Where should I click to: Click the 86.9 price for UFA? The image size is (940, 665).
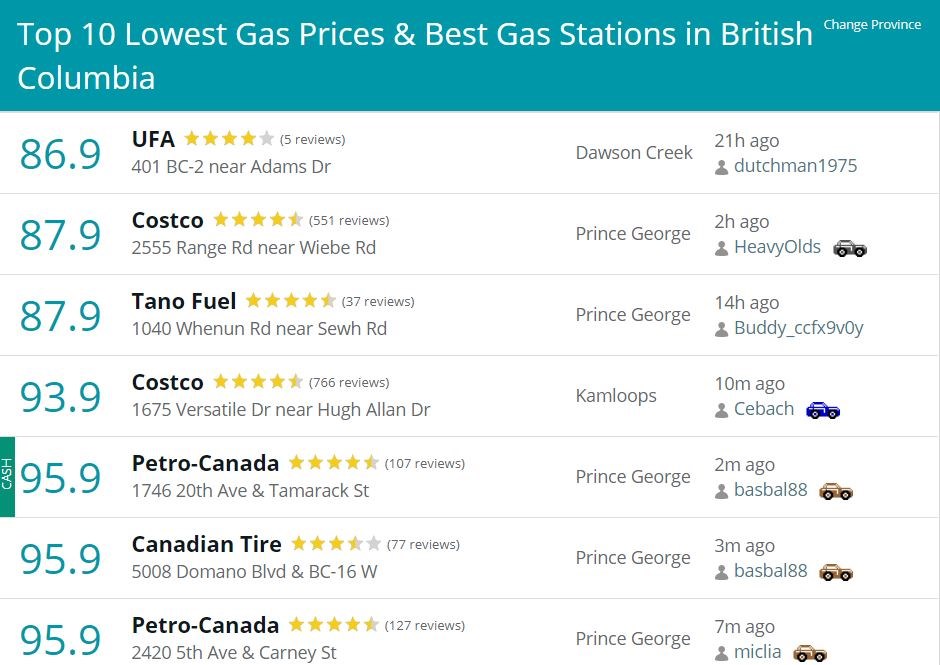coord(61,154)
